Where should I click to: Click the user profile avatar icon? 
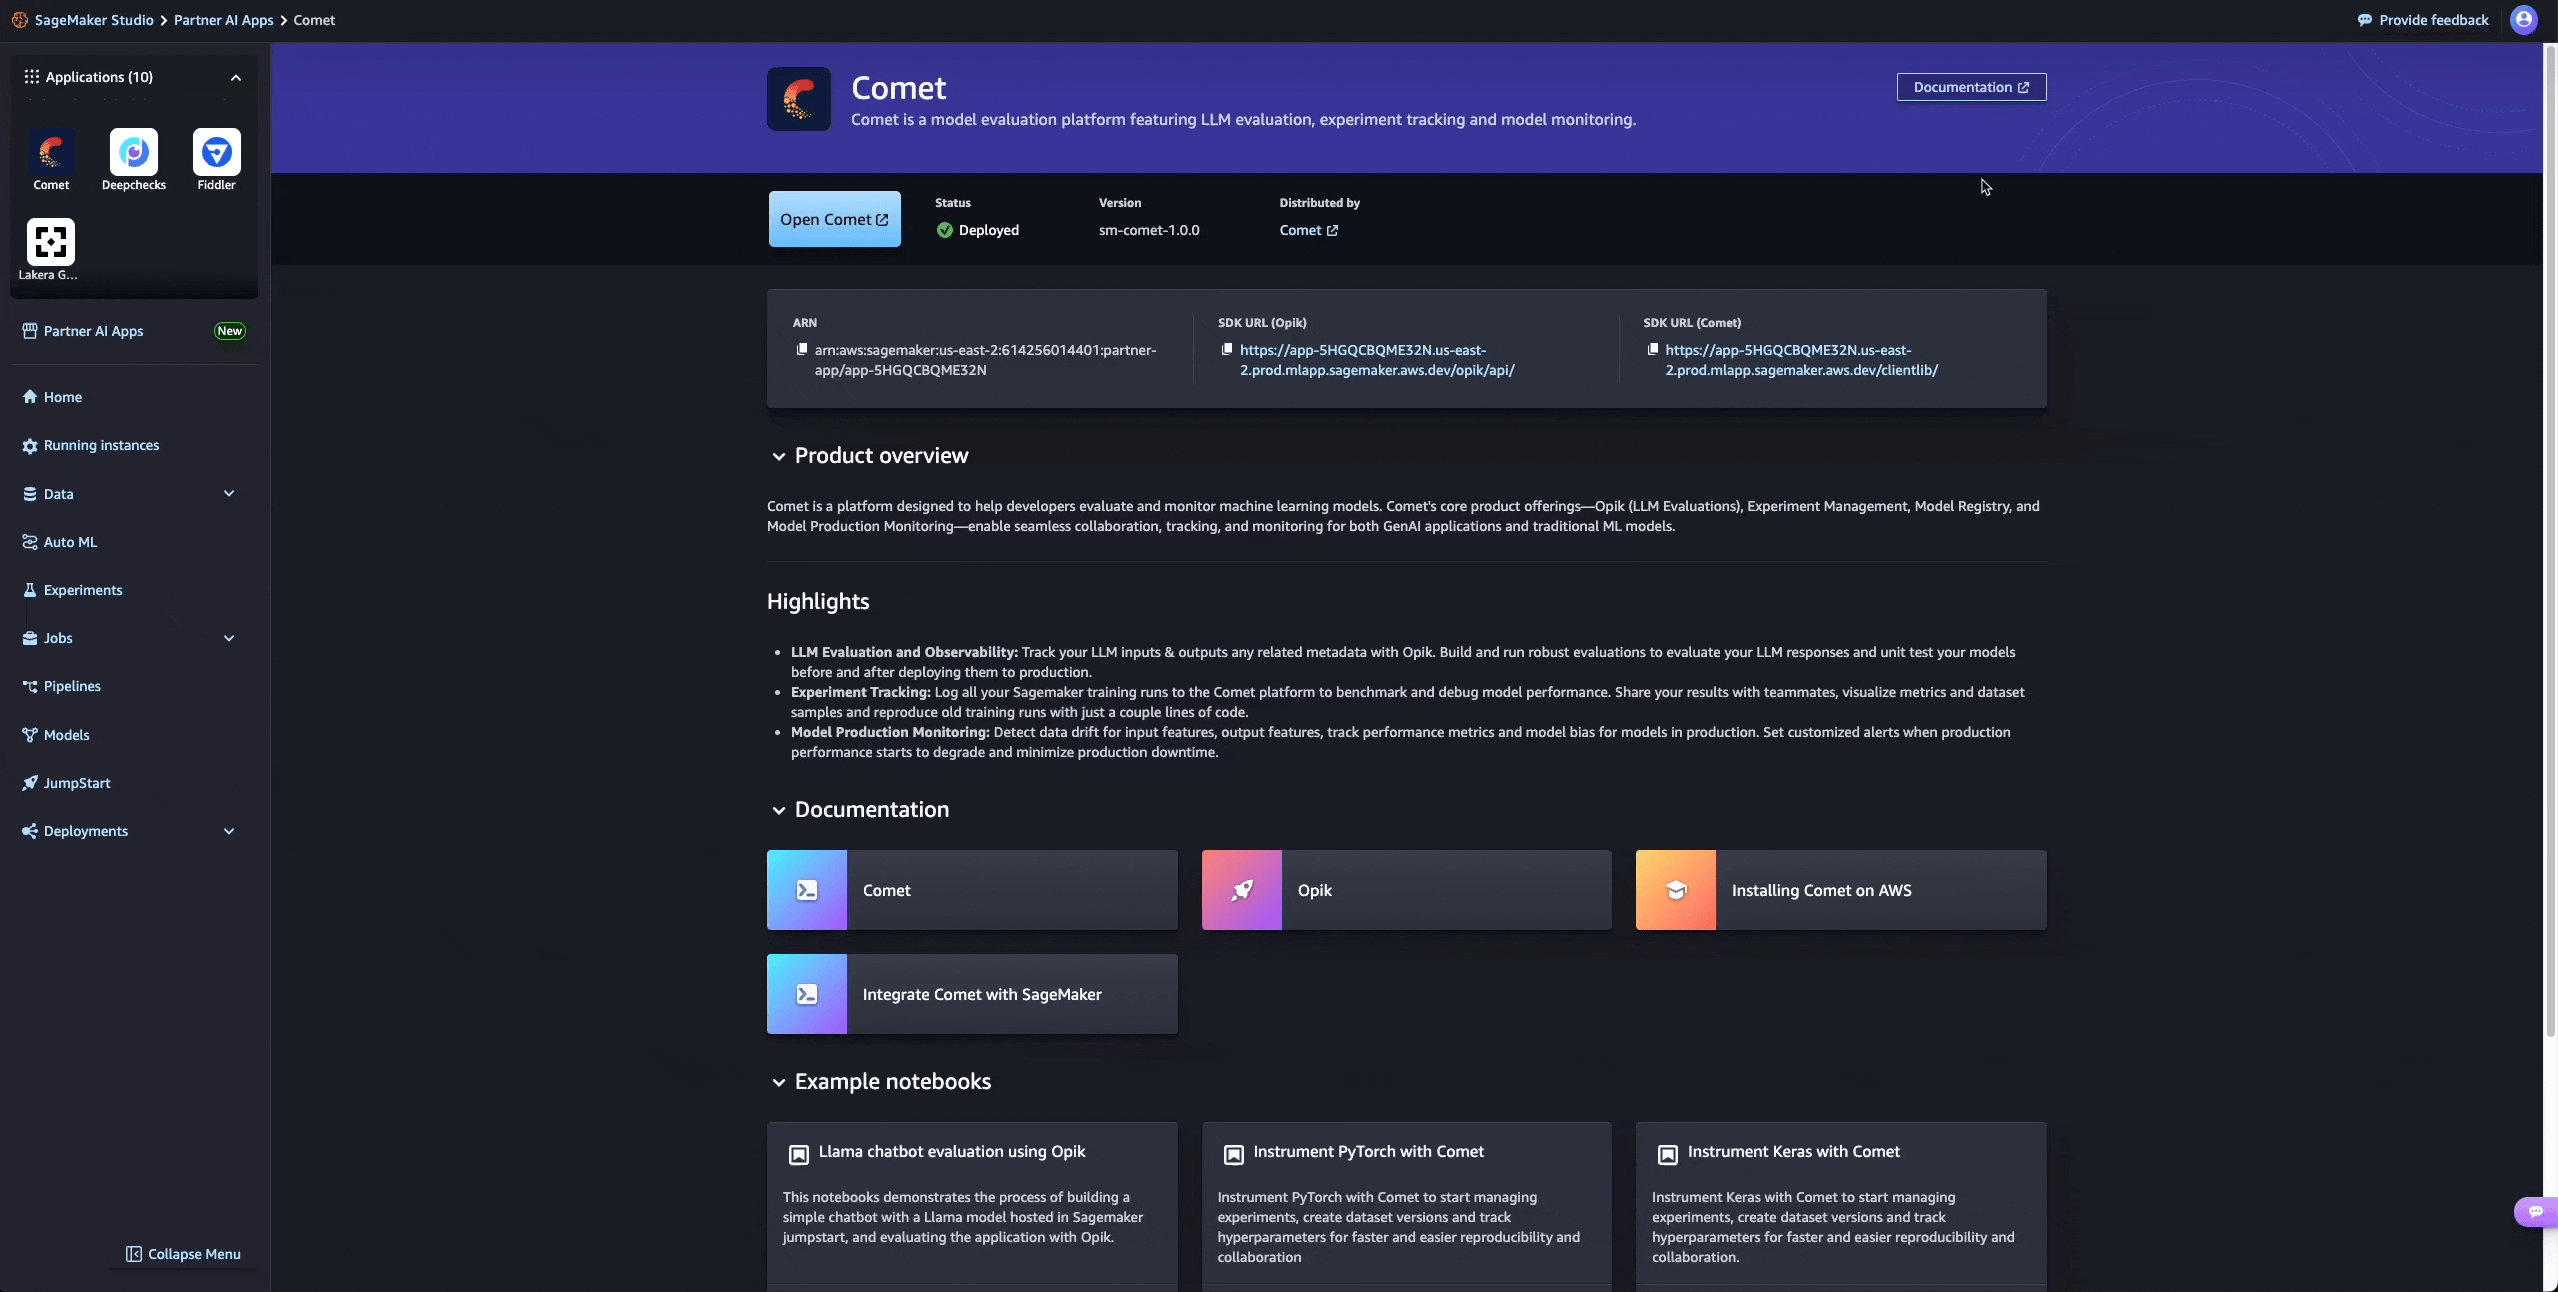coord(2523,20)
